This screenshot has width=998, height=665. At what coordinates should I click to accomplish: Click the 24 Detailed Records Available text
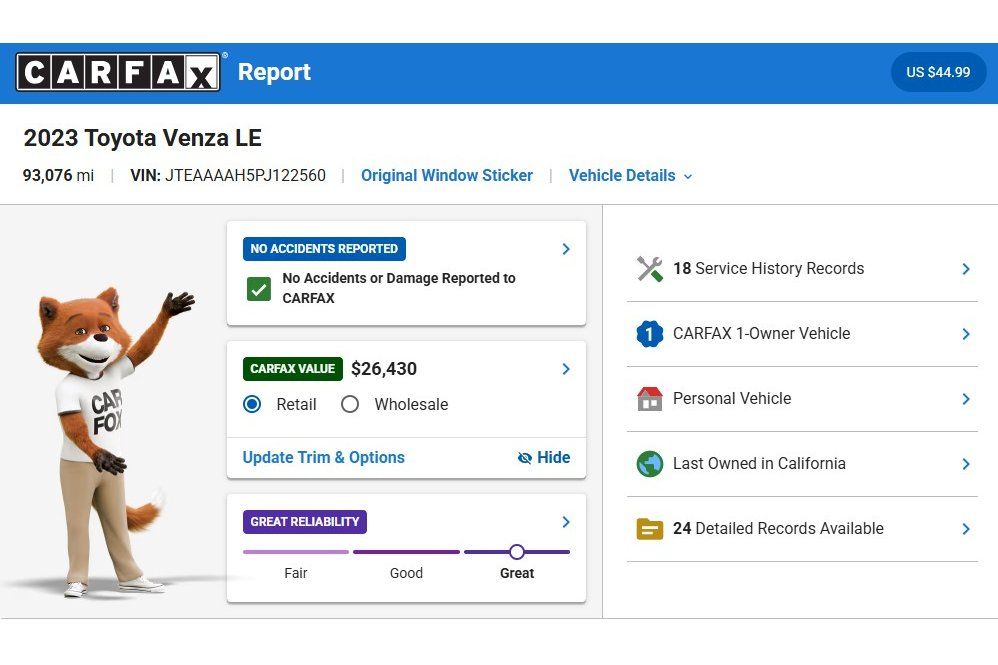pyautogui.click(x=778, y=528)
